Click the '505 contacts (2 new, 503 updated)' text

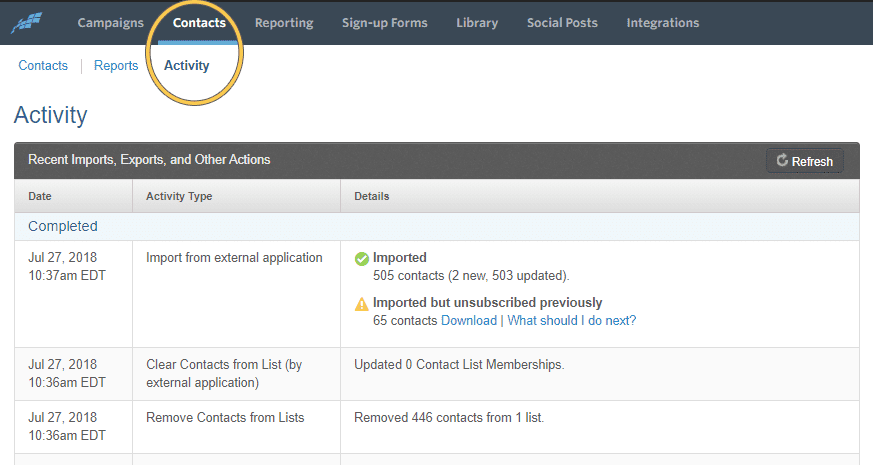coord(471,276)
